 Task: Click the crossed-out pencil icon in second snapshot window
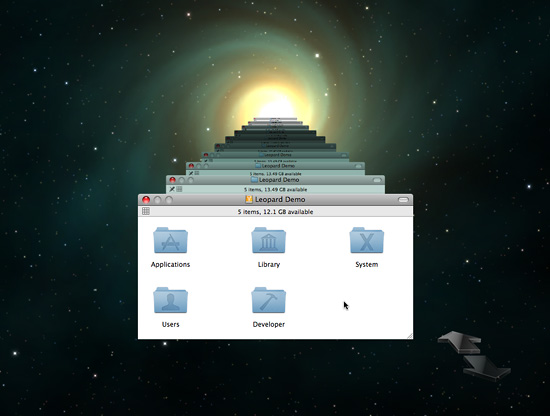(172, 189)
